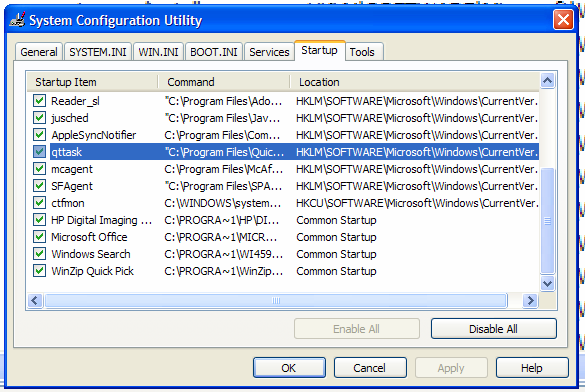Select the SFAgent item name
585x392 pixels.
72,186
